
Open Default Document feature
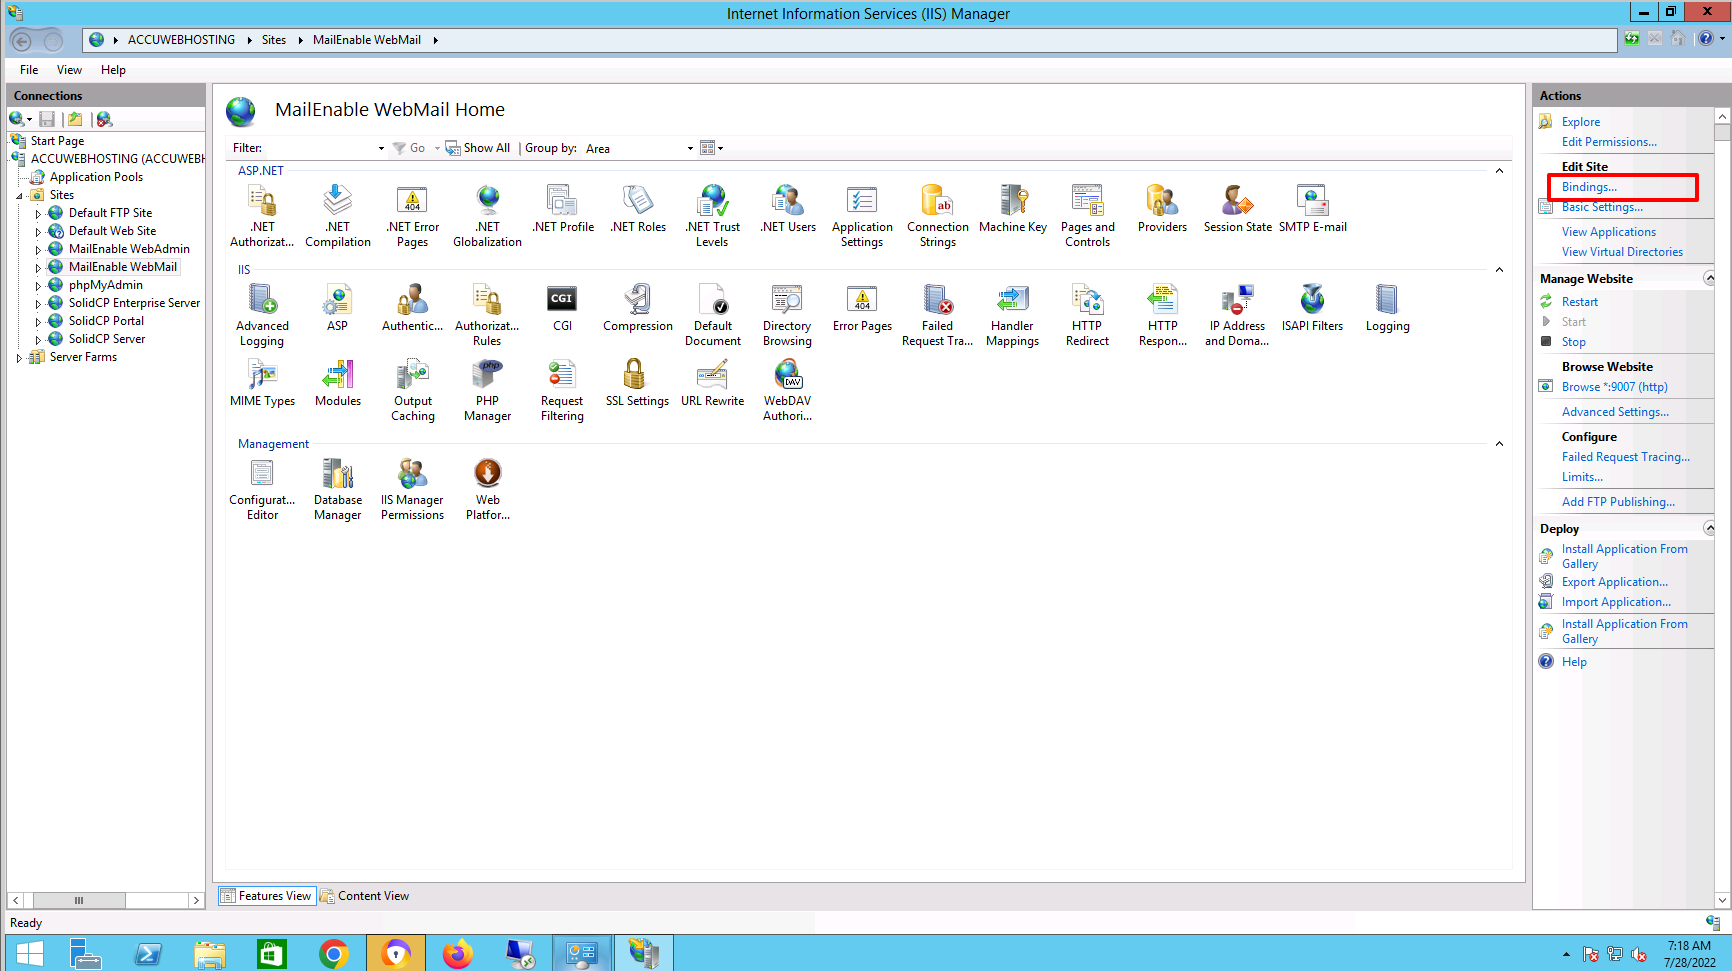[713, 315]
